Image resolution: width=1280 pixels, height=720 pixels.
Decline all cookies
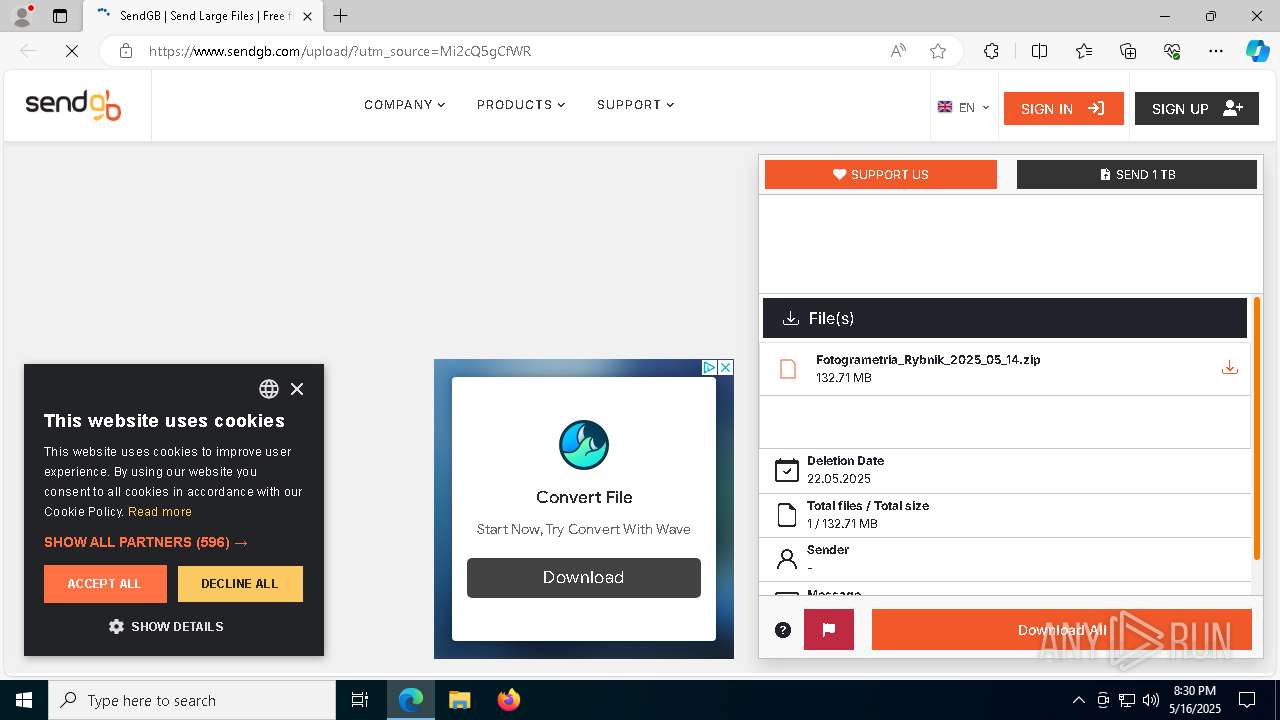click(240, 584)
